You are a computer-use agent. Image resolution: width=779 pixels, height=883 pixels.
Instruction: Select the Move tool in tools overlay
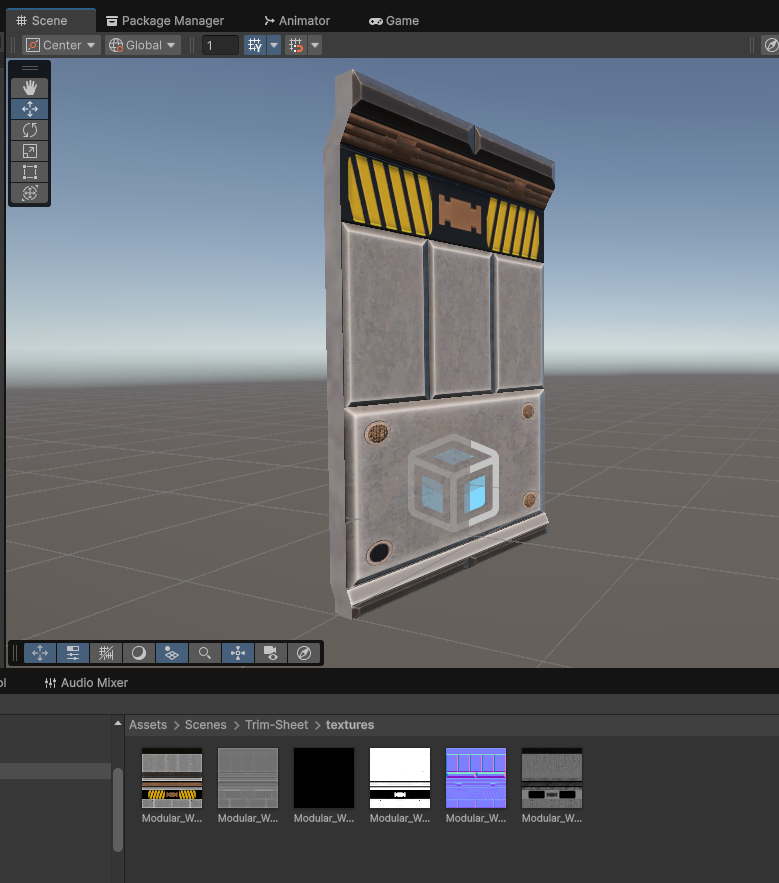(x=30, y=109)
